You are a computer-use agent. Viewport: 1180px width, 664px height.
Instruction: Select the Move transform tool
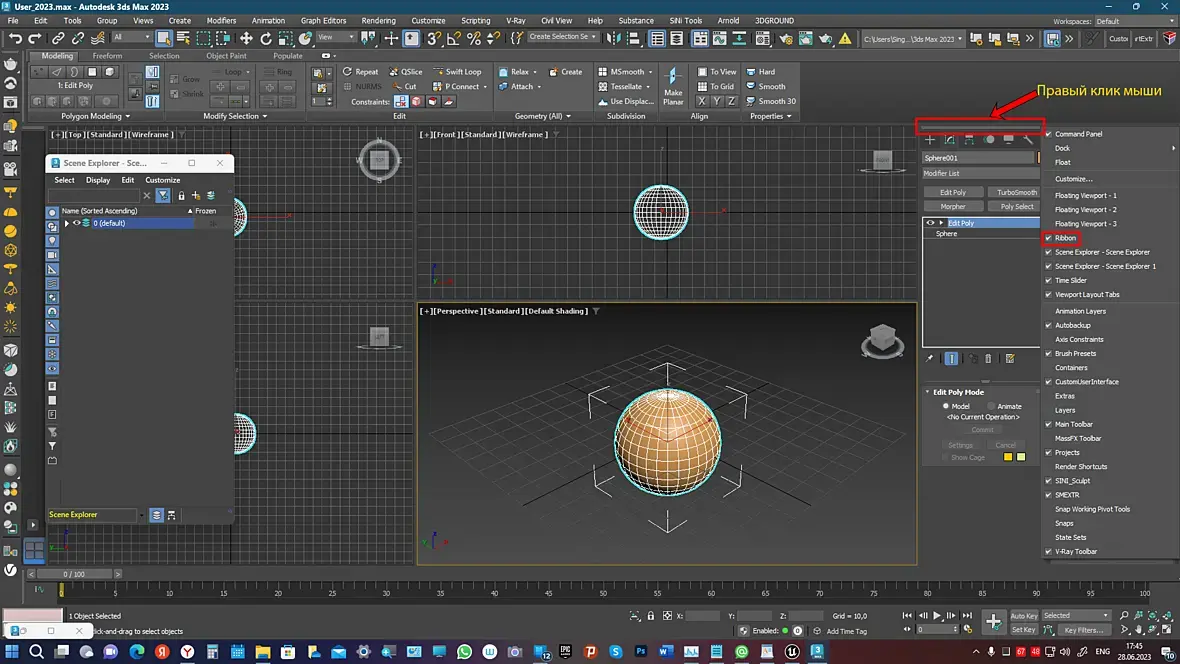pos(246,38)
